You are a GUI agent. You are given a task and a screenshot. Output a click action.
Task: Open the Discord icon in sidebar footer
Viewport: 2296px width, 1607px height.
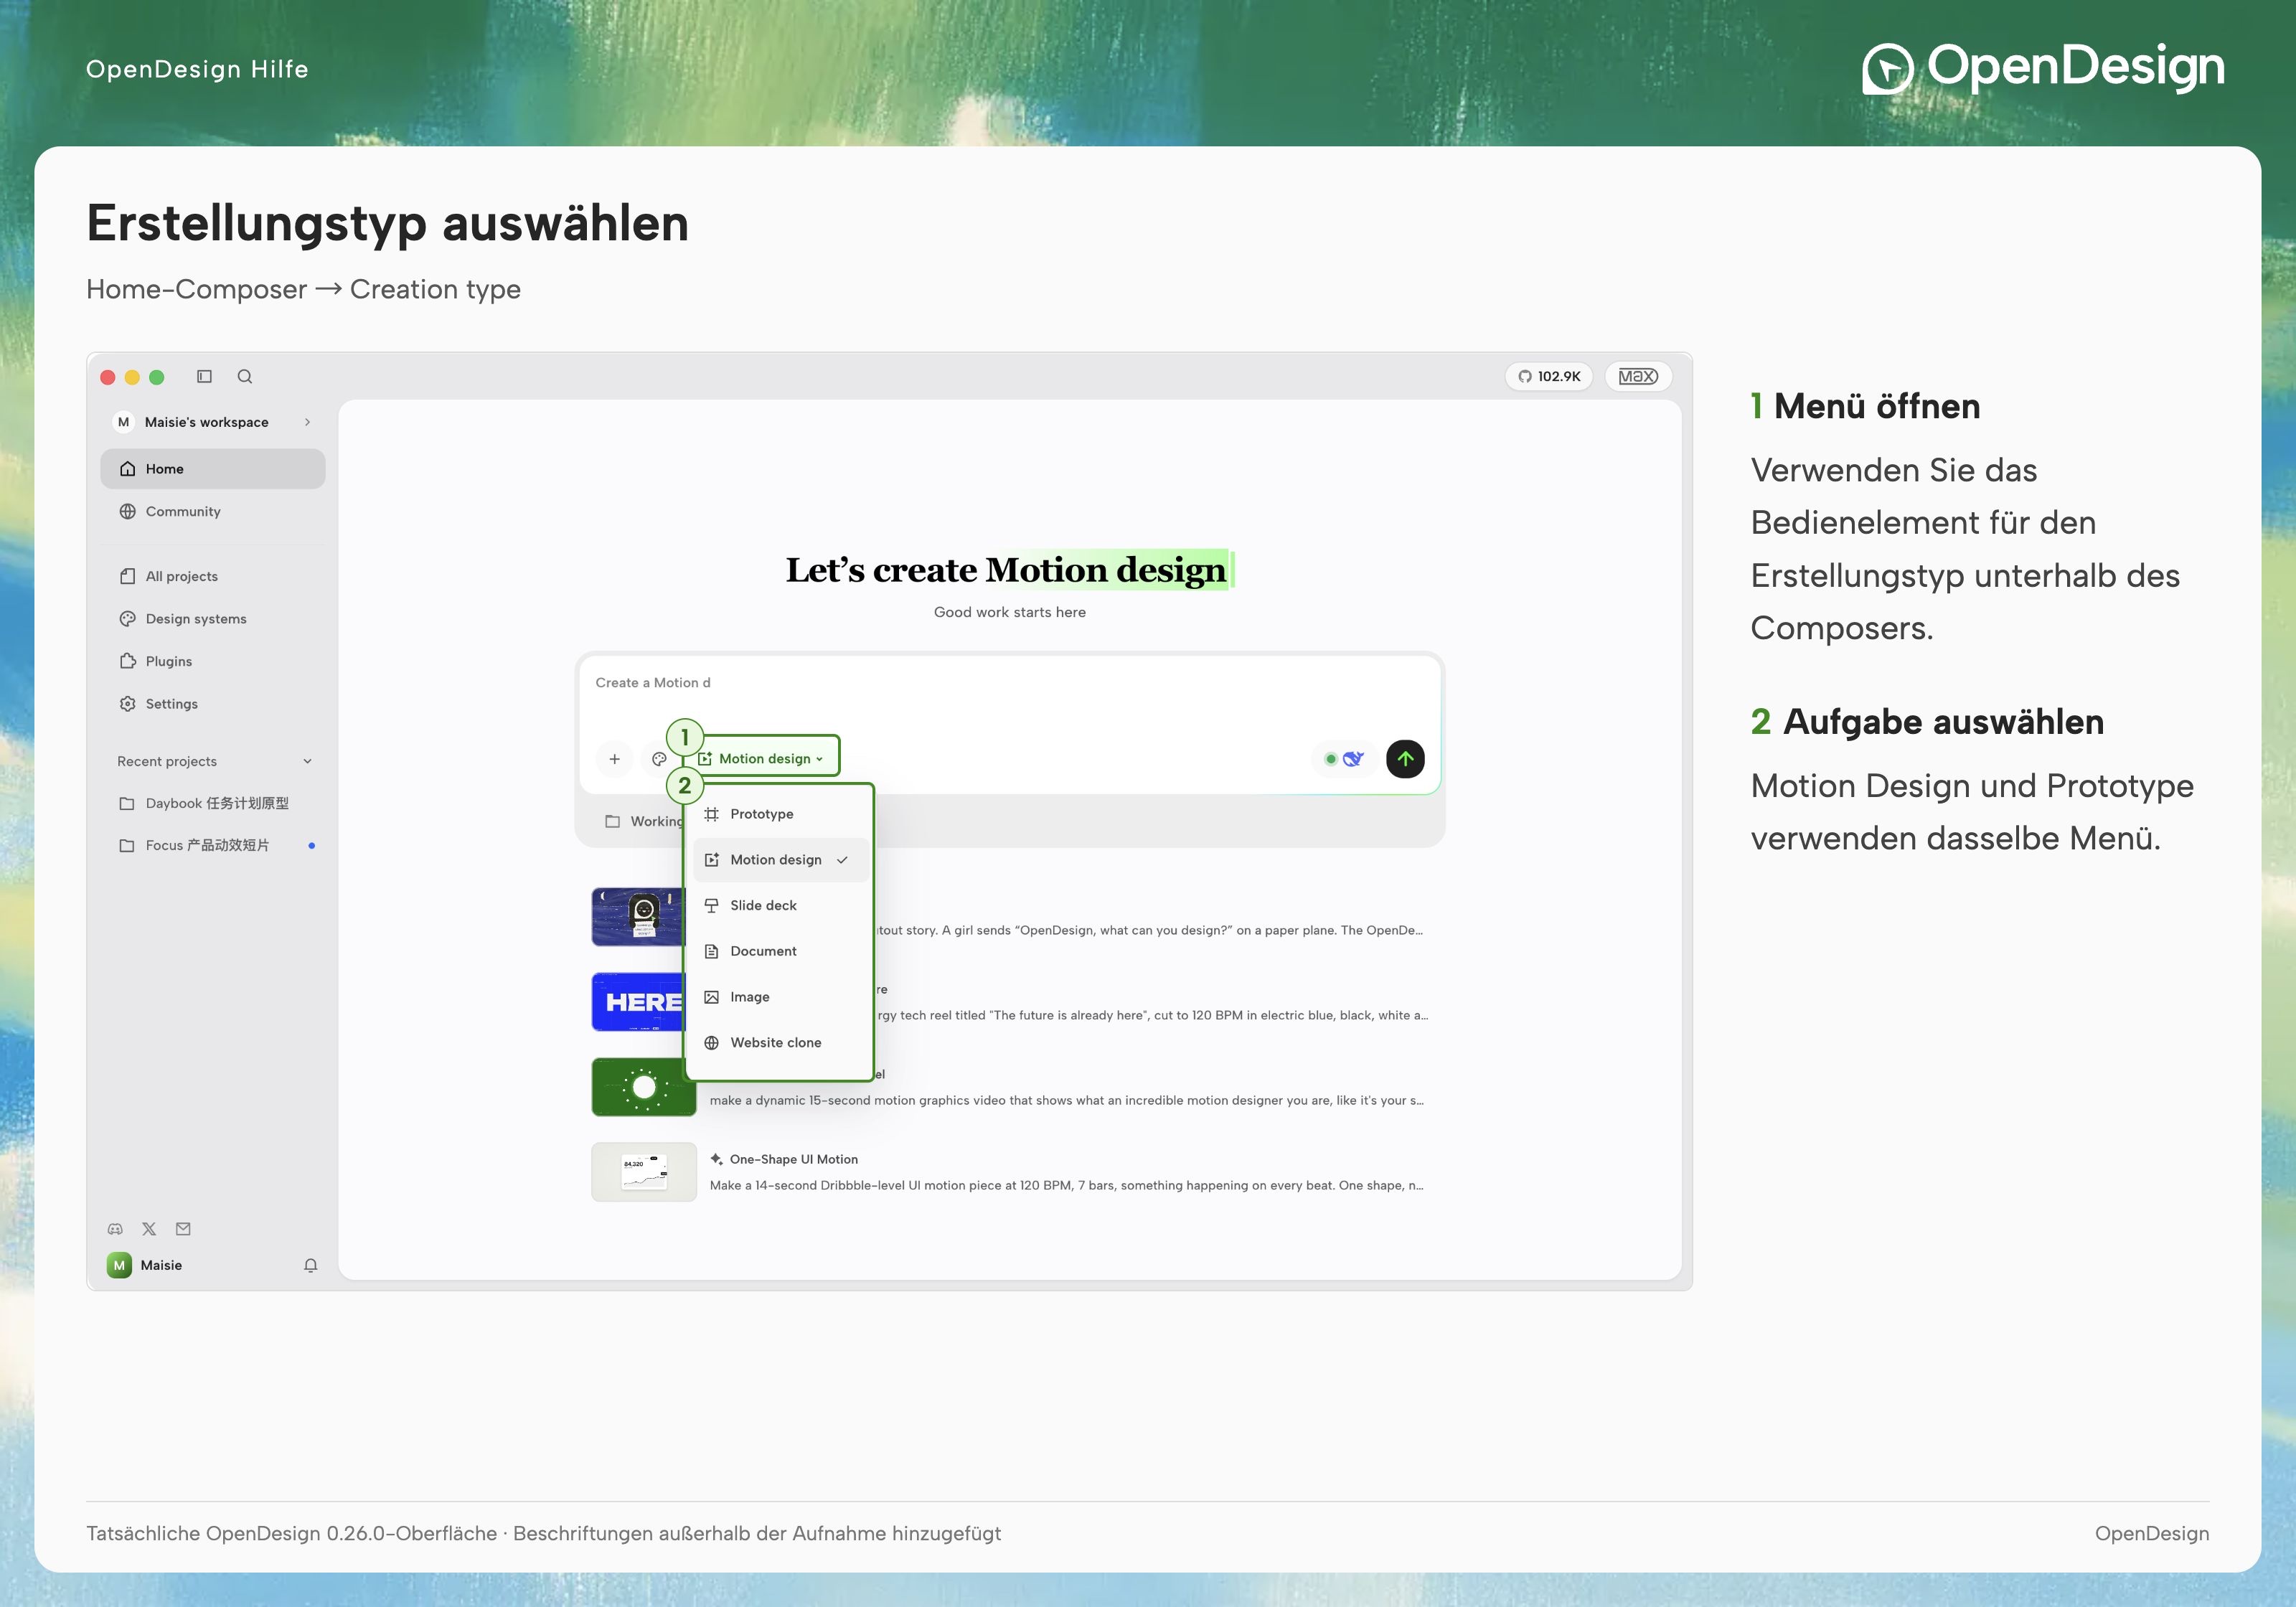[x=115, y=1229]
